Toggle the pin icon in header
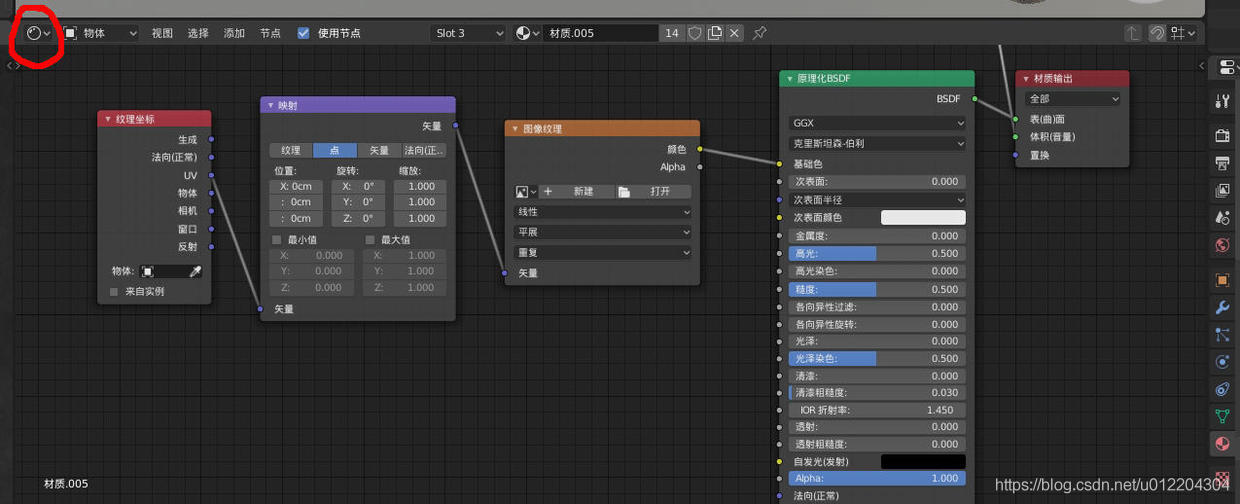The width and height of the screenshot is (1240, 504). click(x=759, y=33)
